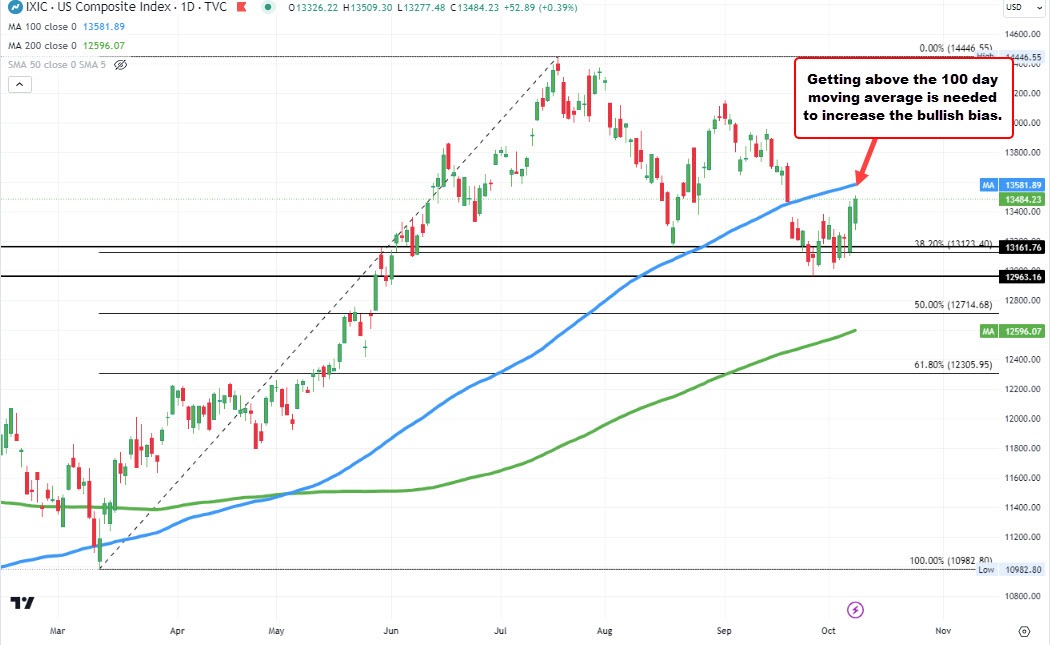Click the 14446.55 high price axis label
This screenshot has width=1050, height=645.
(1023, 58)
